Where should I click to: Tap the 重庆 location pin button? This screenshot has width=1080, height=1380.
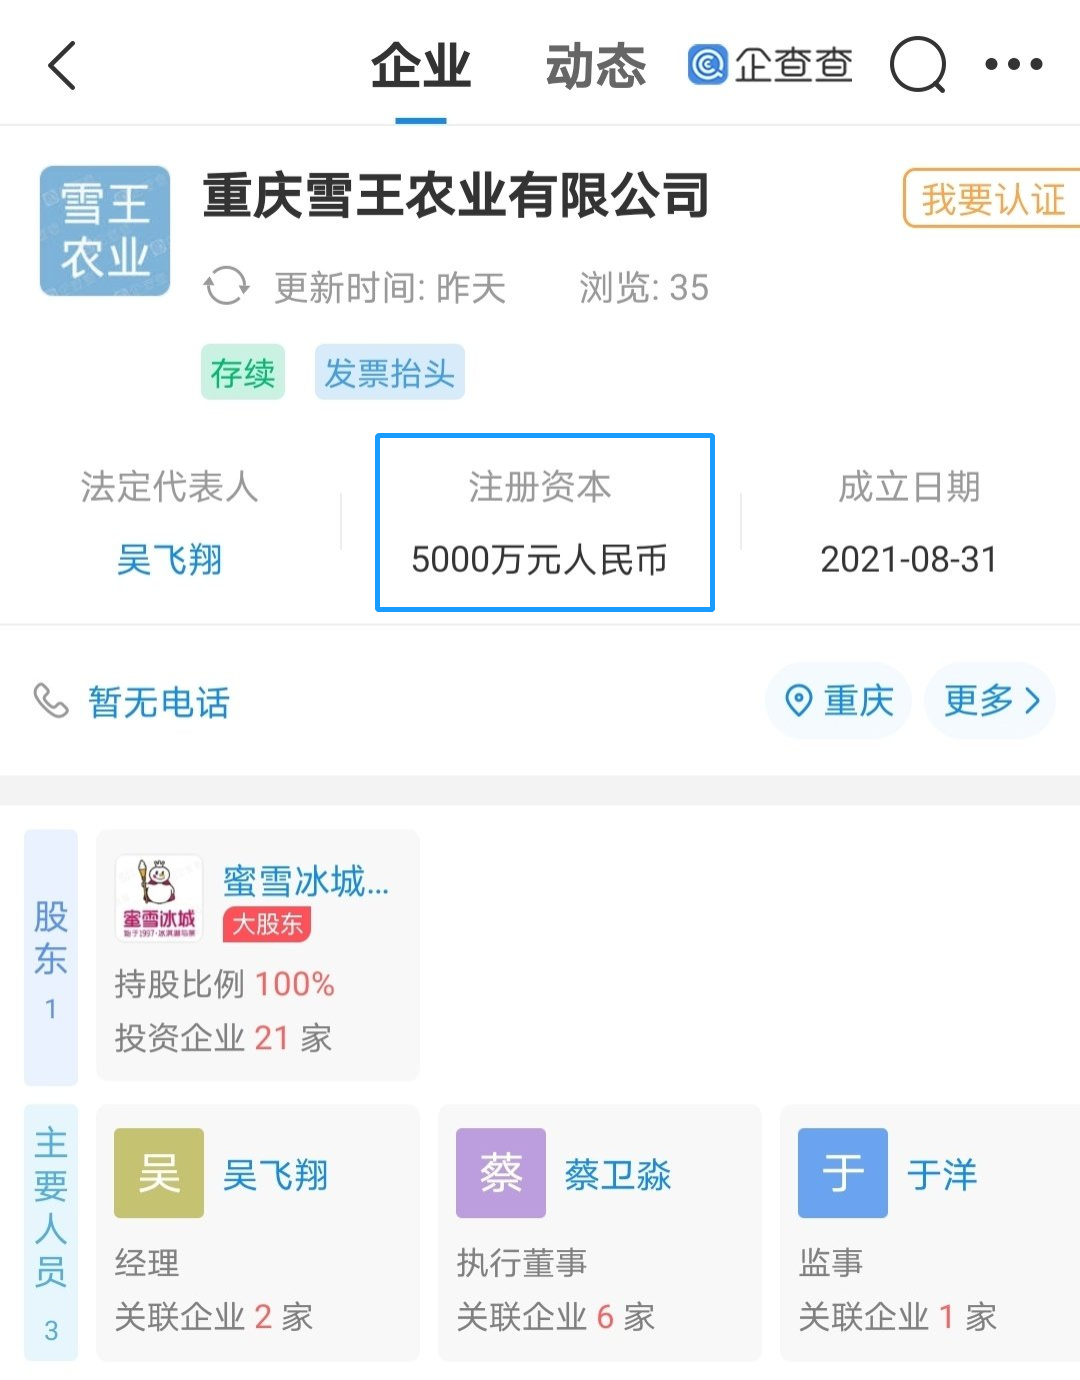click(838, 701)
